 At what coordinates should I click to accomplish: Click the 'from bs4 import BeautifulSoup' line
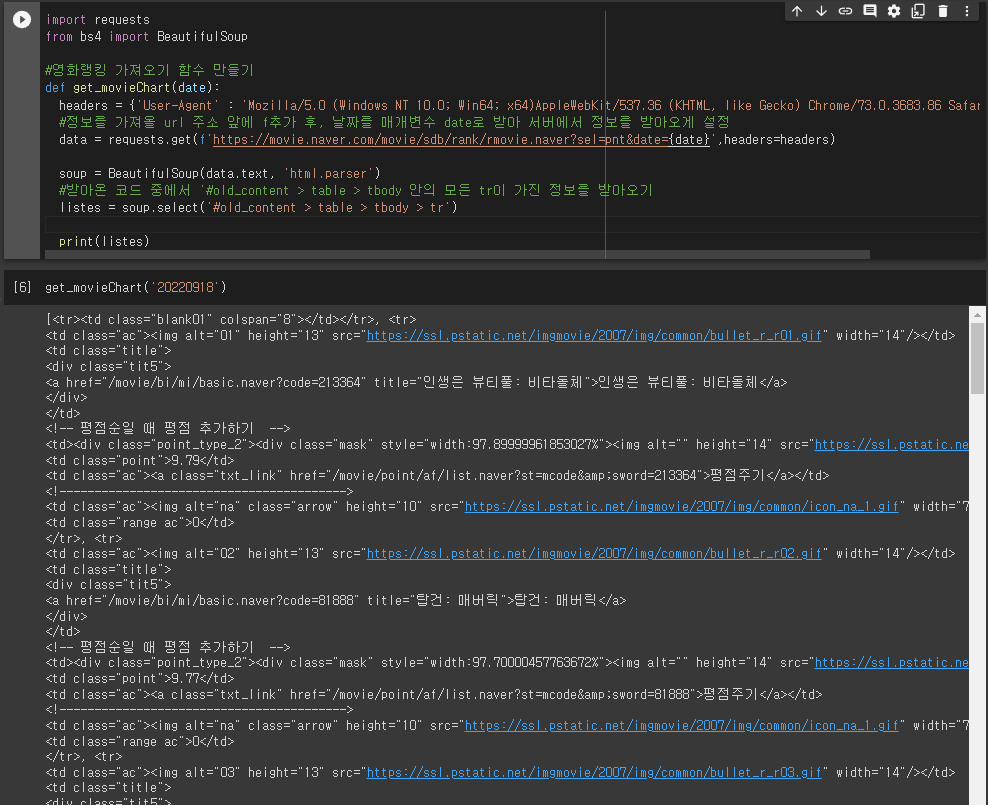tap(146, 37)
